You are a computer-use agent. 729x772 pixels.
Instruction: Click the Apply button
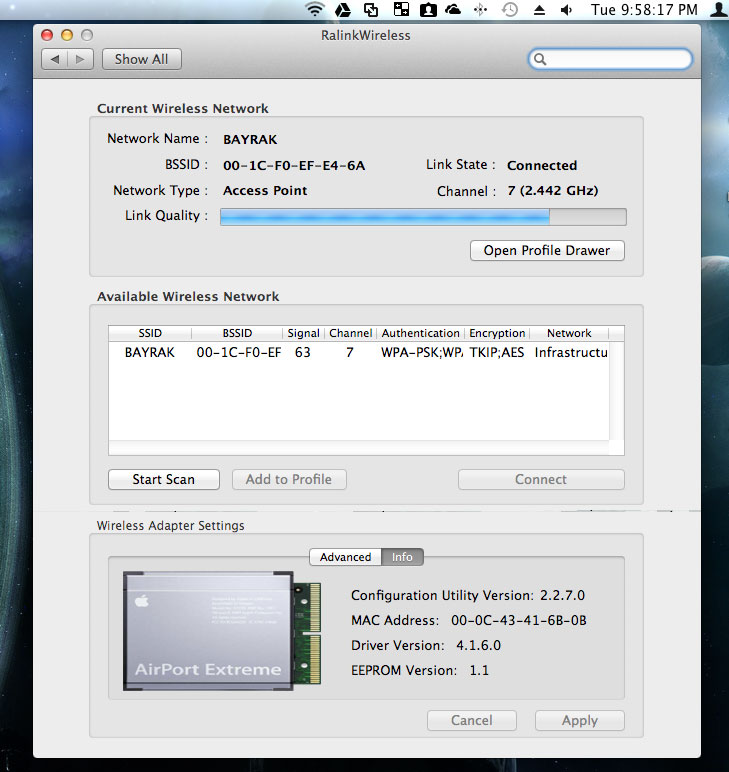click(x=580, y=721)
